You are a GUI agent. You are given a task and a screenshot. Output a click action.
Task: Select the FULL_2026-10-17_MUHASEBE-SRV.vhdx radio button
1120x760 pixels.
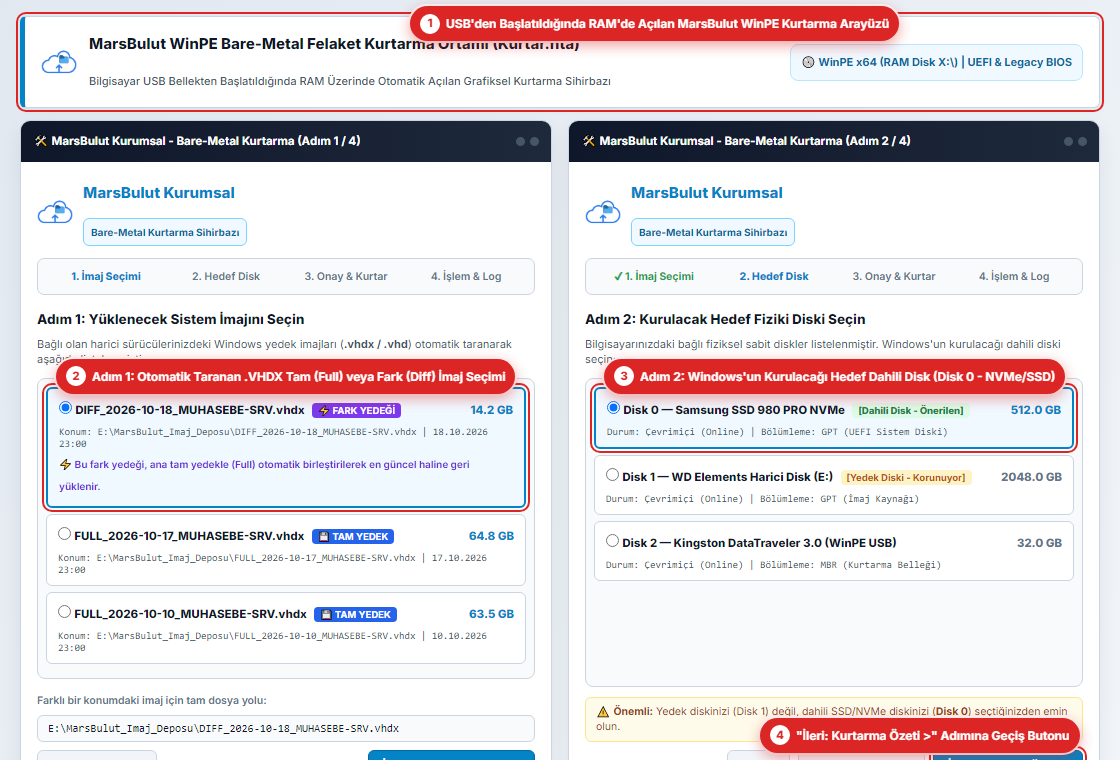(64, 534)
